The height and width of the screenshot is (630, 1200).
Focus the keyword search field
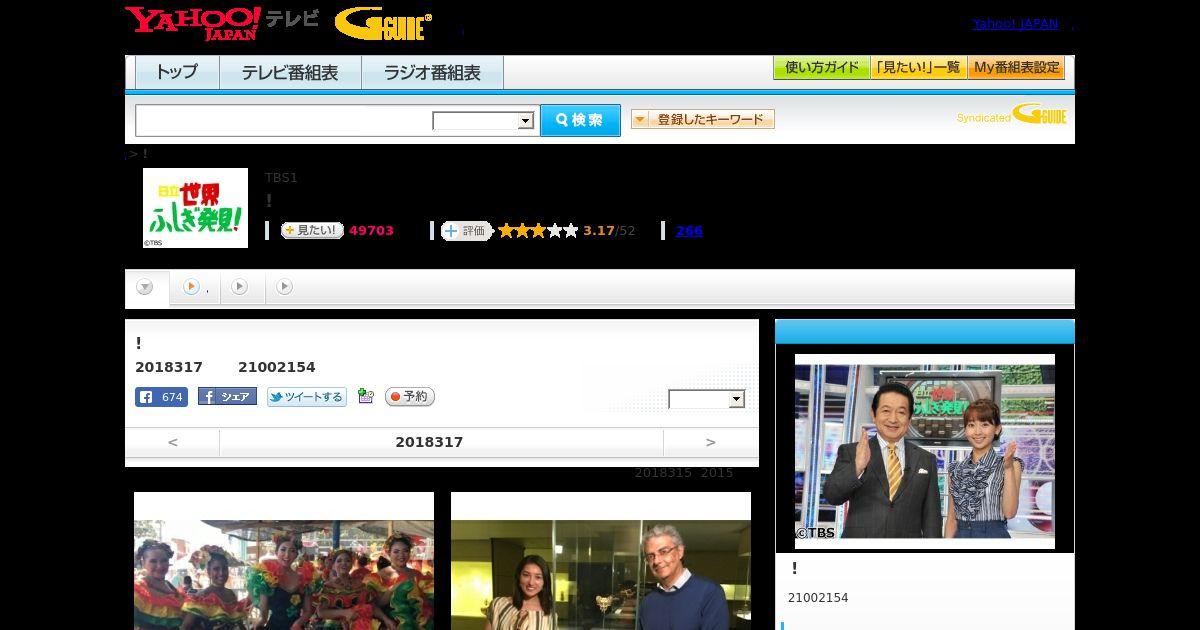(284, 120)
